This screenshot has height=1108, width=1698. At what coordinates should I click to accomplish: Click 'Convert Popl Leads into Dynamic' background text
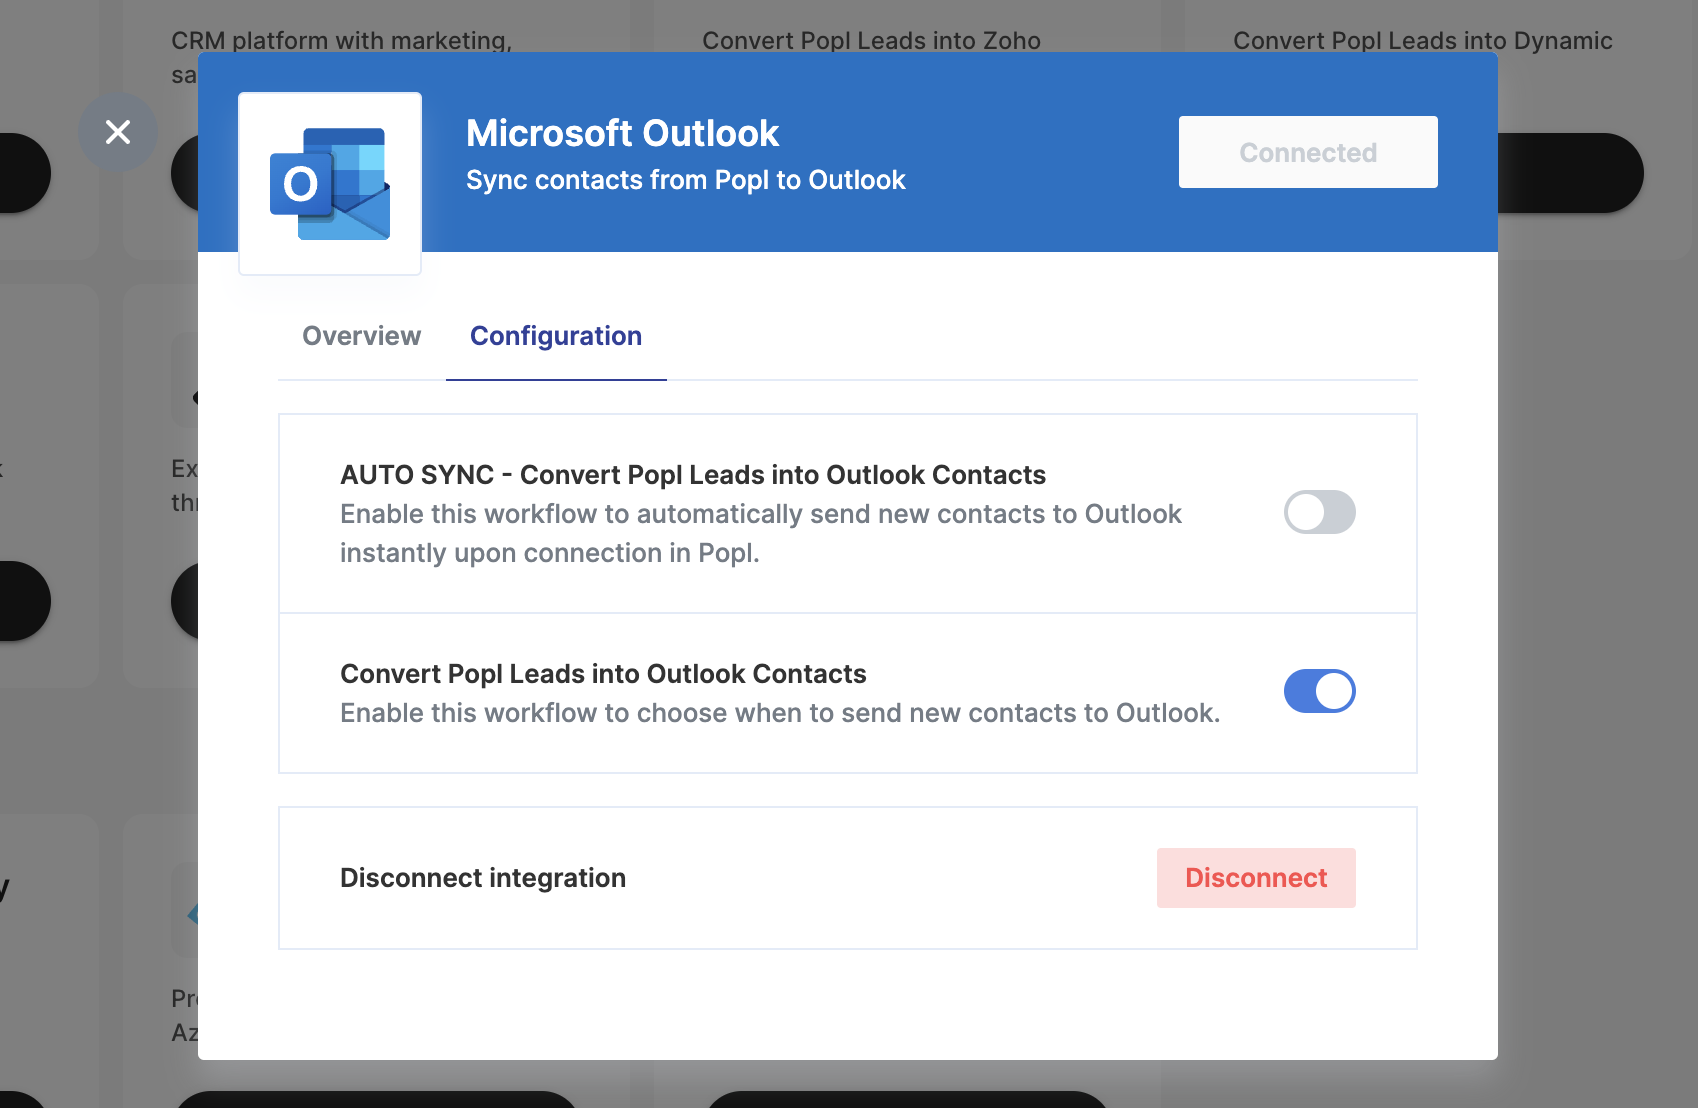tap(1423, 40)
